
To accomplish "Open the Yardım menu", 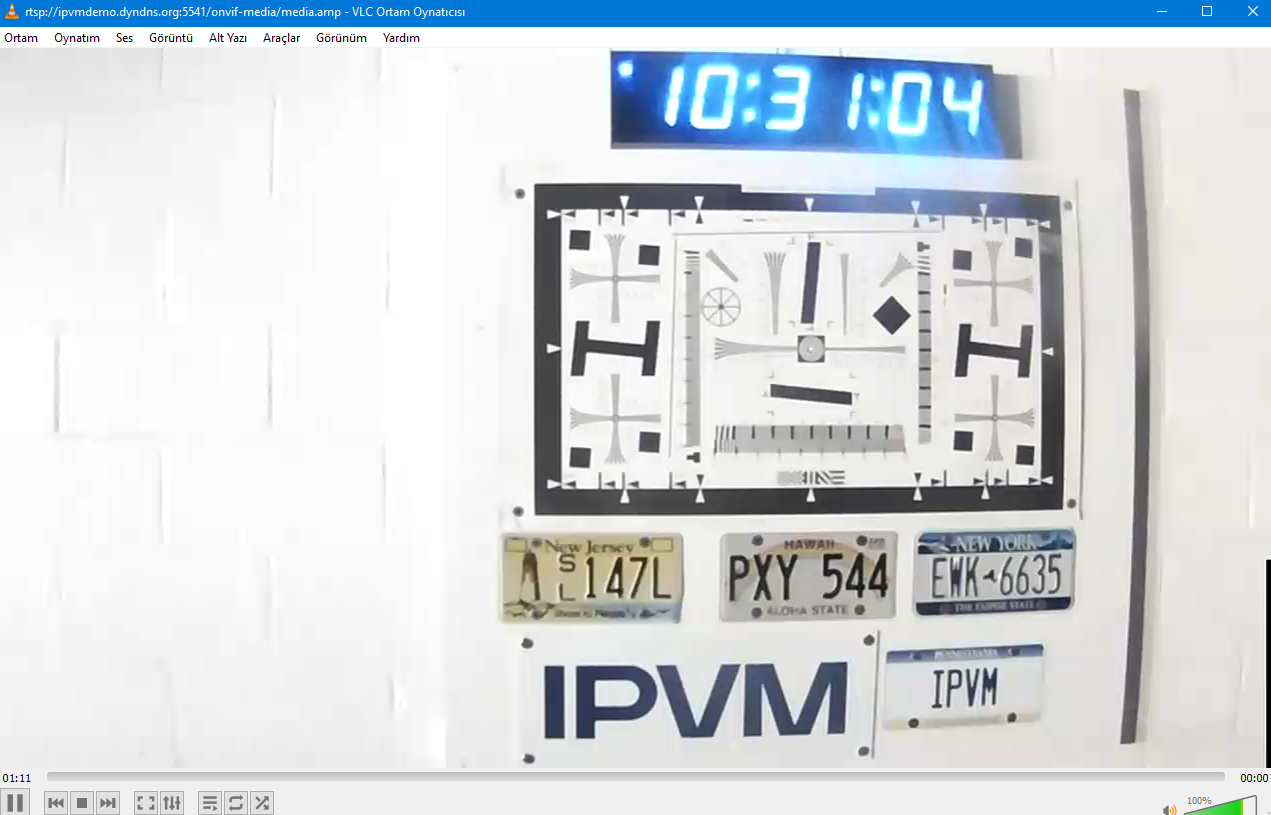I will pyautogui.click(x=401, y=38).
